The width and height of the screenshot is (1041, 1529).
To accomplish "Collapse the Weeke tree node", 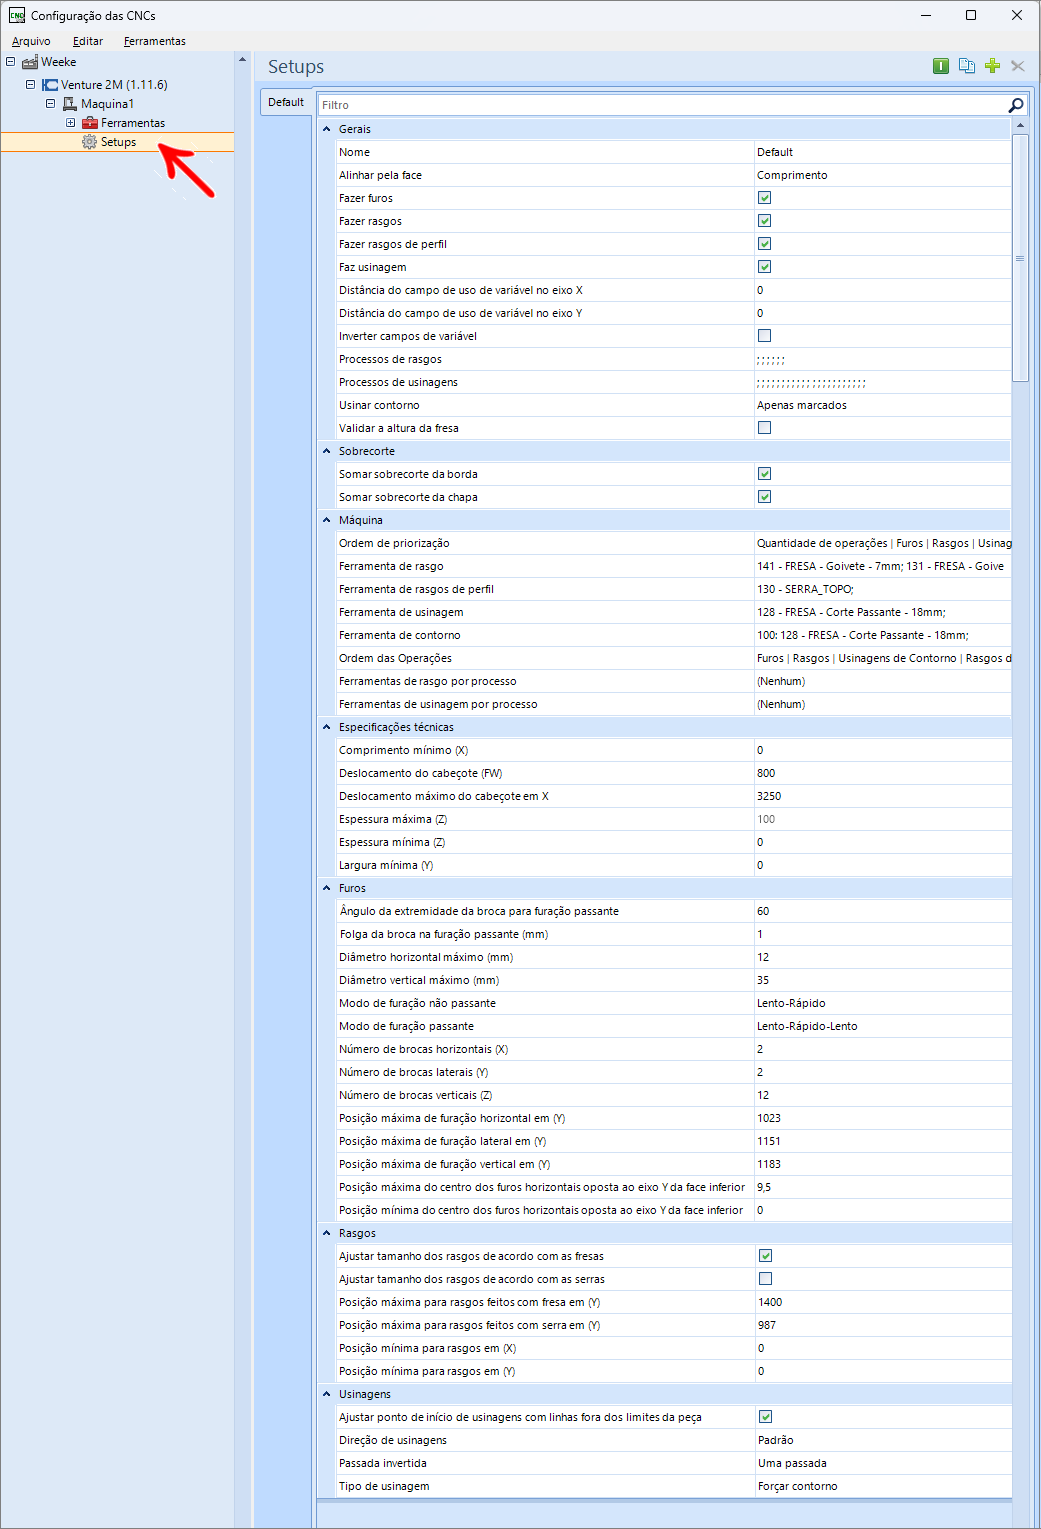I will 10,62.
